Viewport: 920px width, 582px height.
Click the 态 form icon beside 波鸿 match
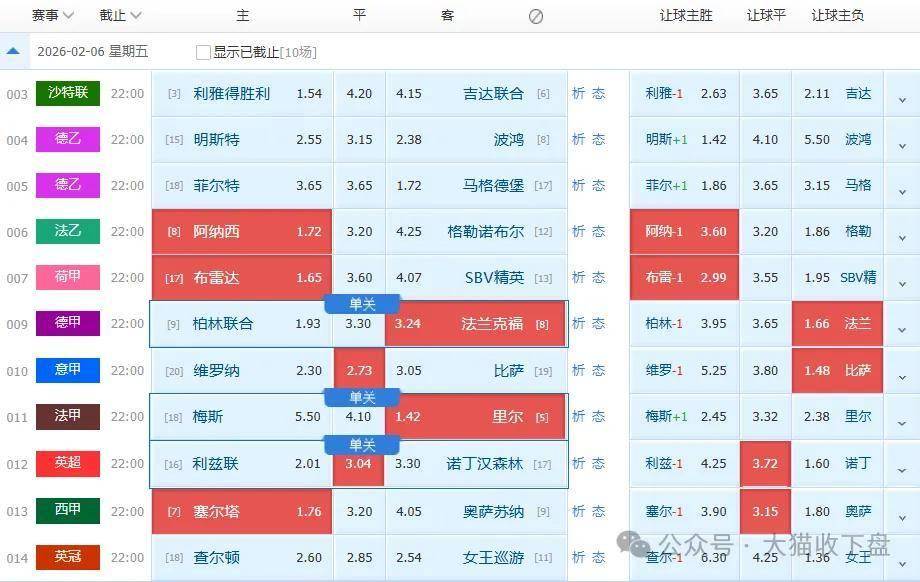[x=597, y=139]
